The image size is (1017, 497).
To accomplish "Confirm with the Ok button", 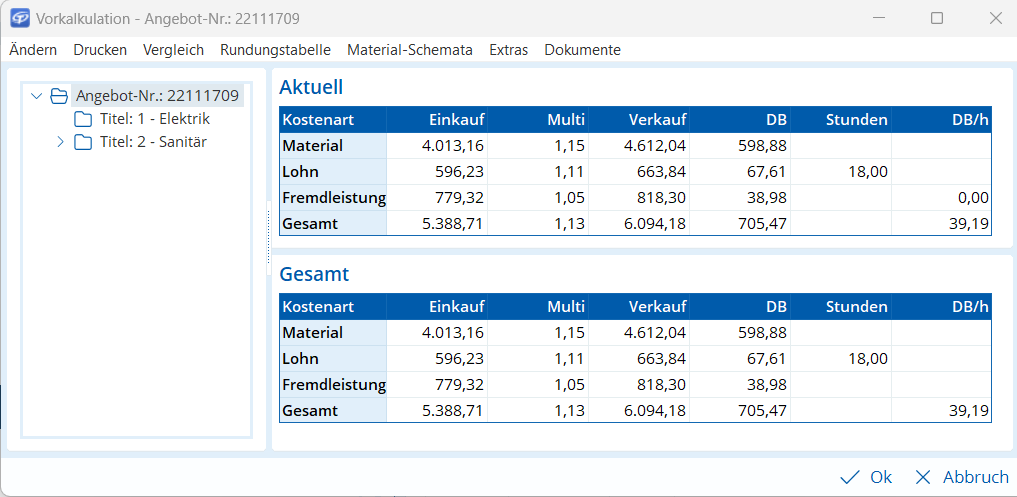I will pos(866,477).
